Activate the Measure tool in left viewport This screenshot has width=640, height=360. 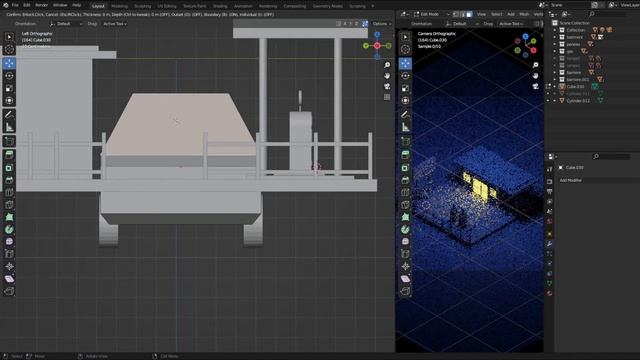[9, 127]
